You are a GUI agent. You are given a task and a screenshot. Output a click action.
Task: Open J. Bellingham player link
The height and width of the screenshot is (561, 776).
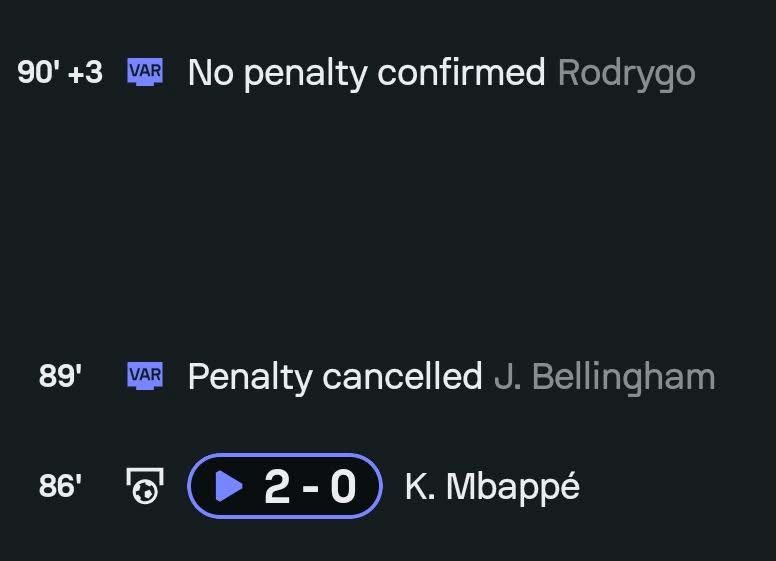[605, 376]
